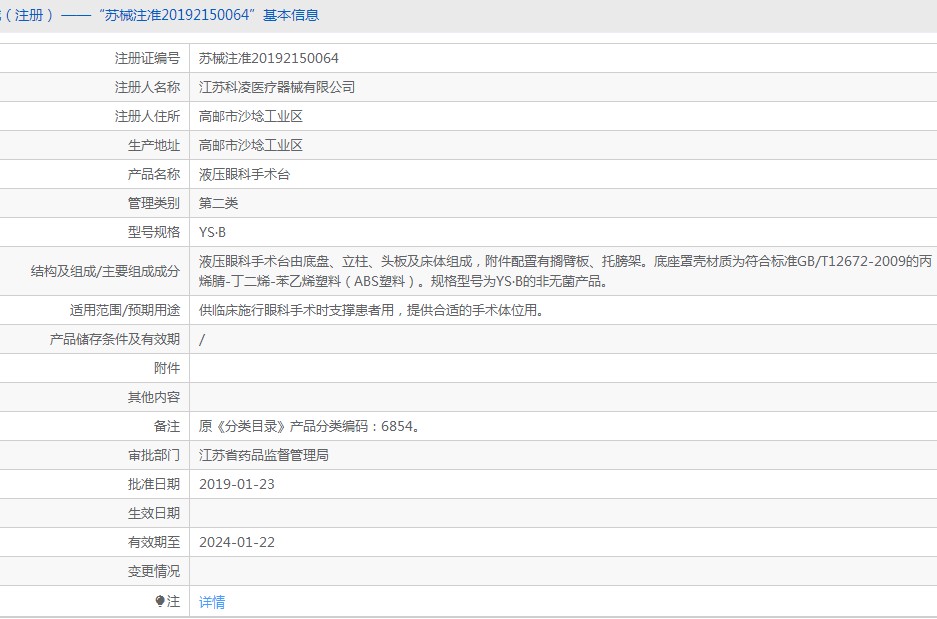Select 江苏省药品监督管理局
937x619 pixels.
click(x=264, y=455)
